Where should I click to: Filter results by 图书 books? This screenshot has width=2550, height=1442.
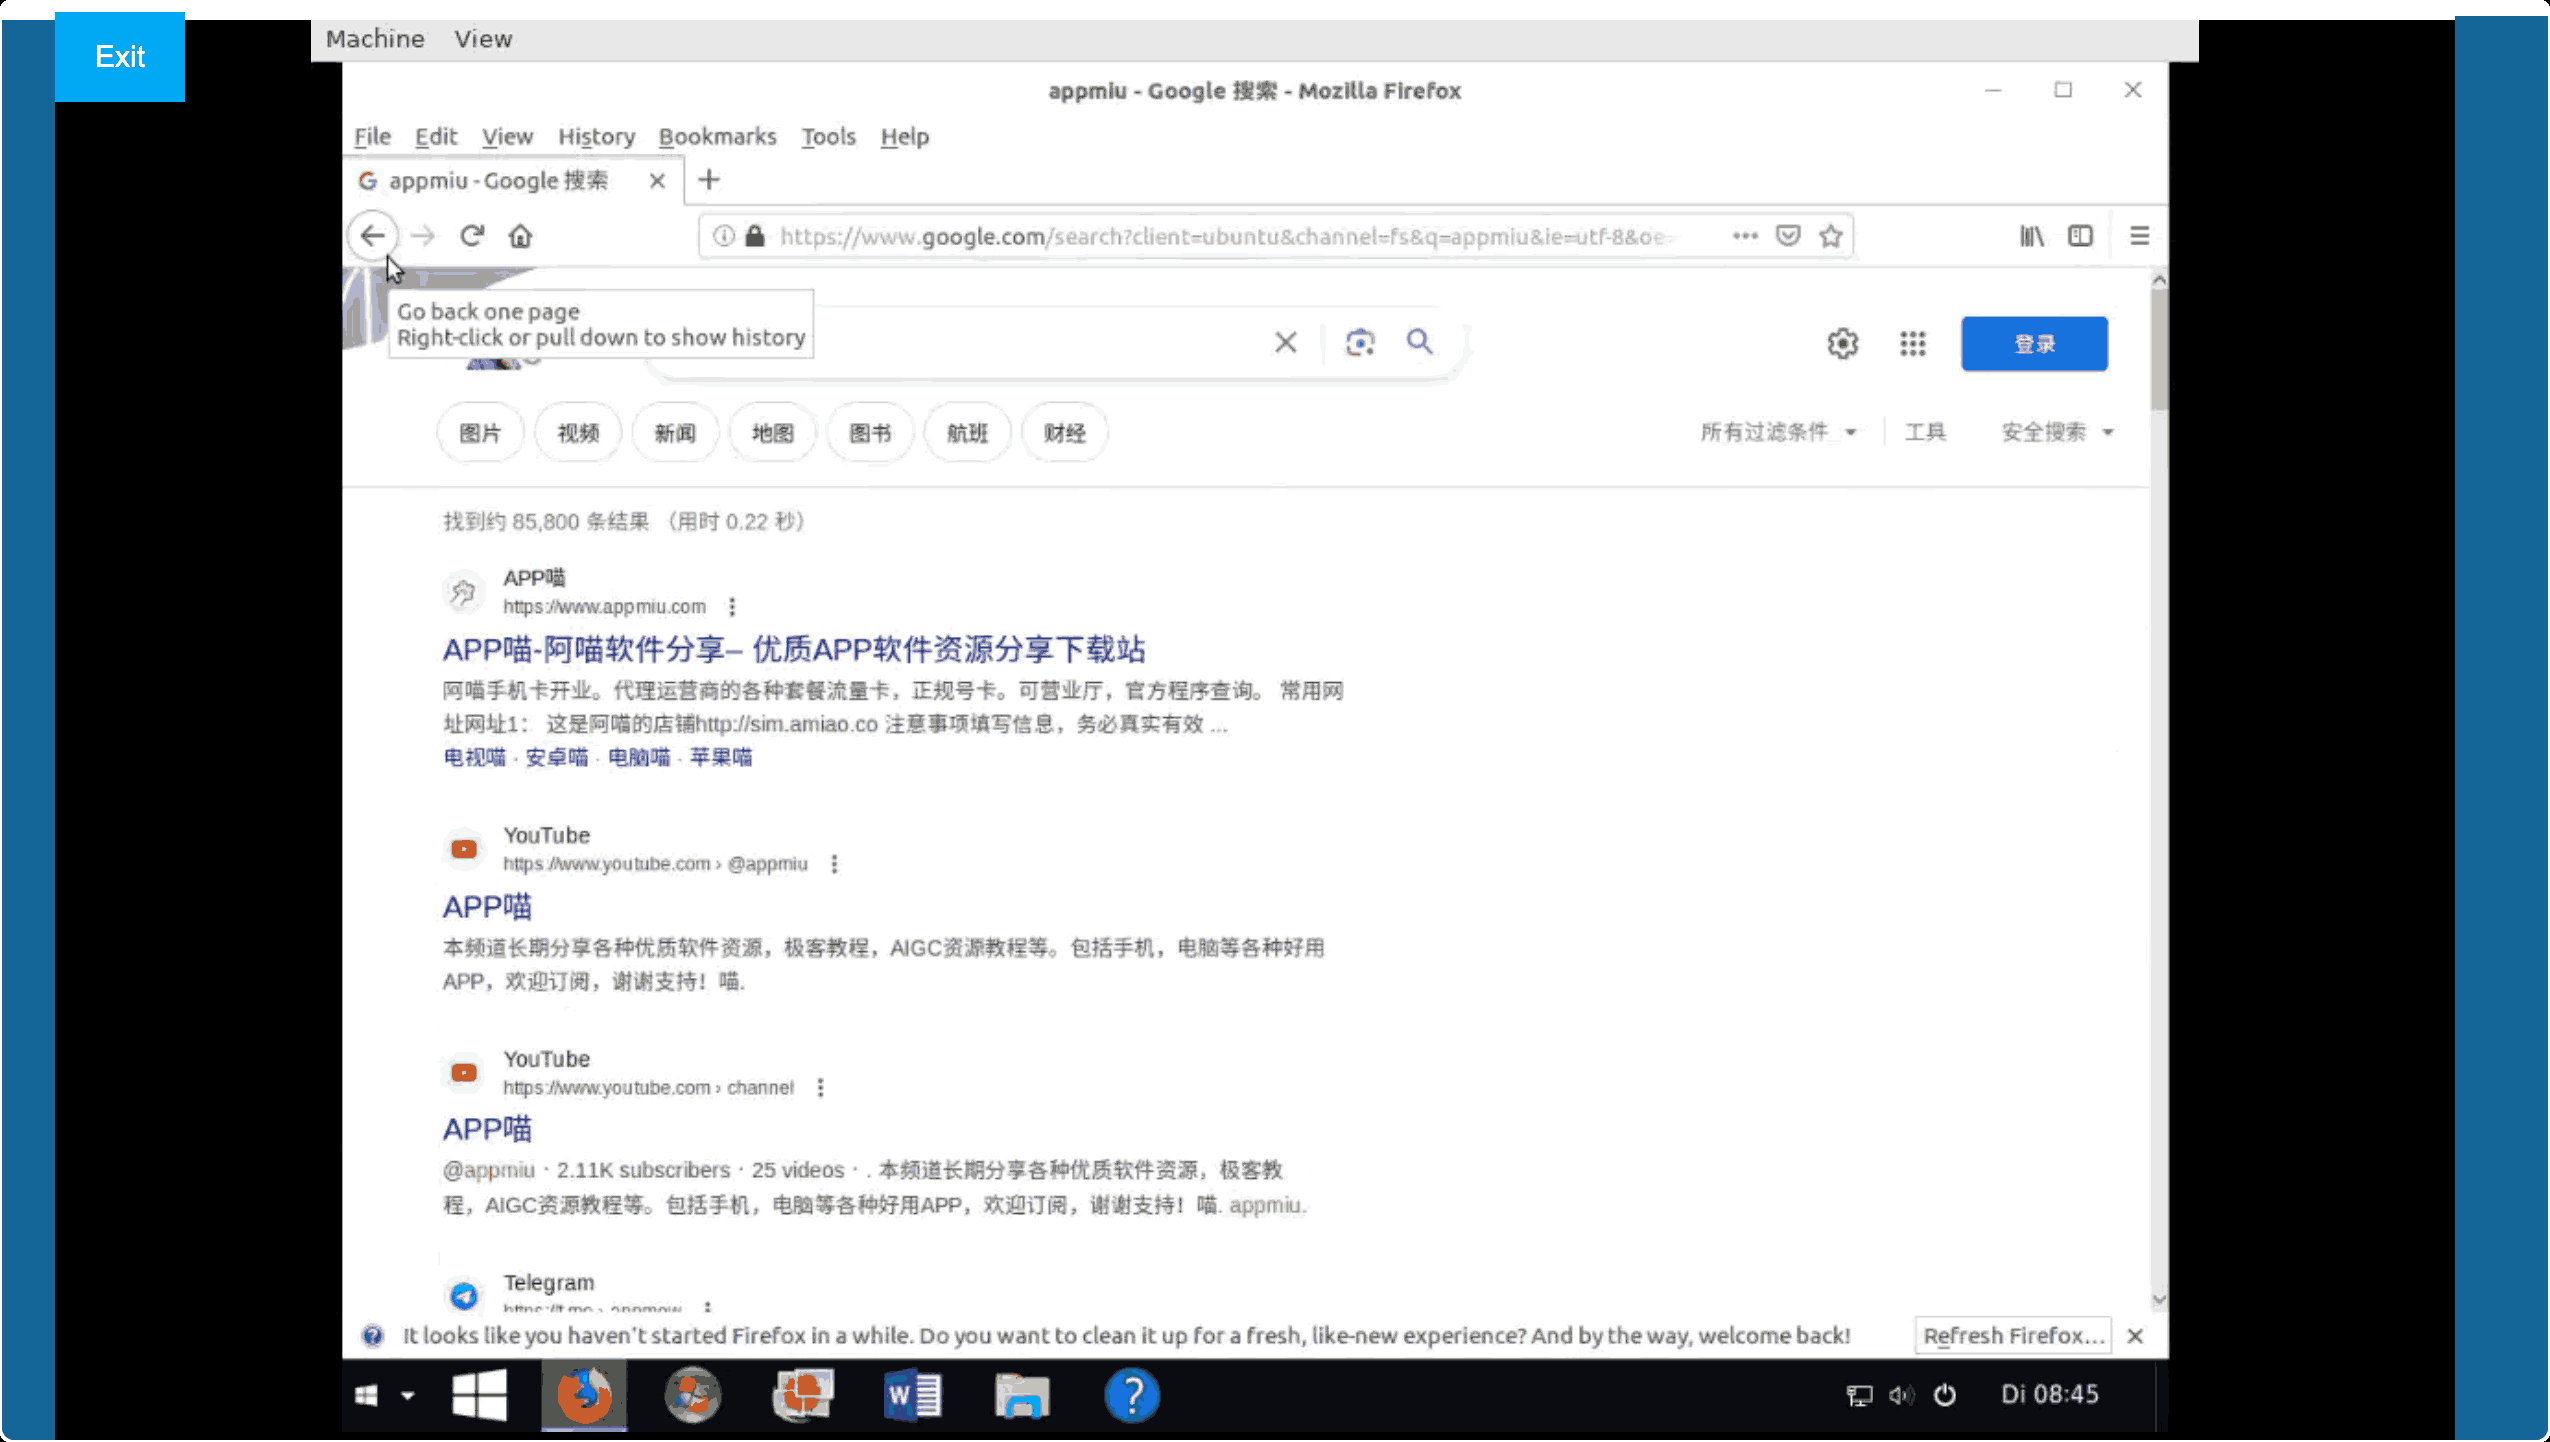(870, 433)
